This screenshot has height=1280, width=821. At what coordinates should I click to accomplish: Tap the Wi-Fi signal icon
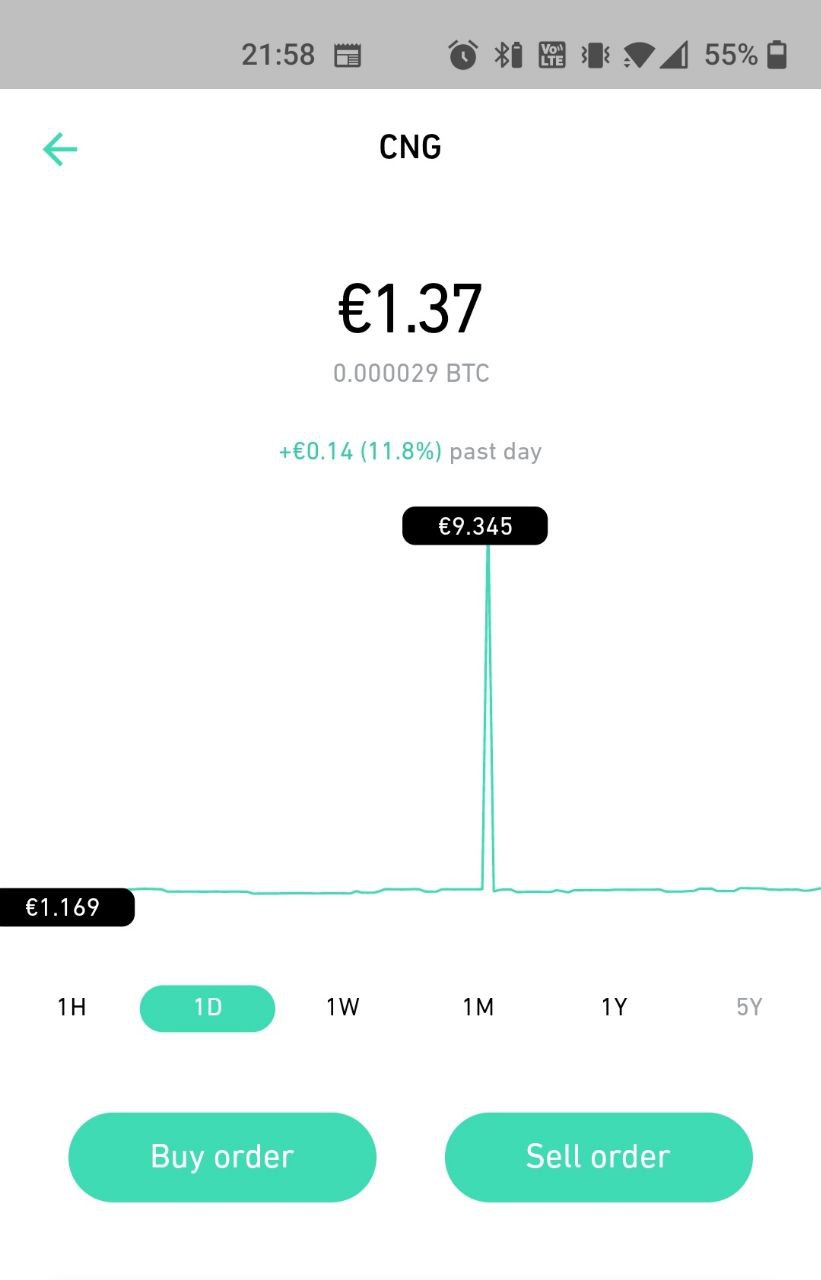(638, 55)
